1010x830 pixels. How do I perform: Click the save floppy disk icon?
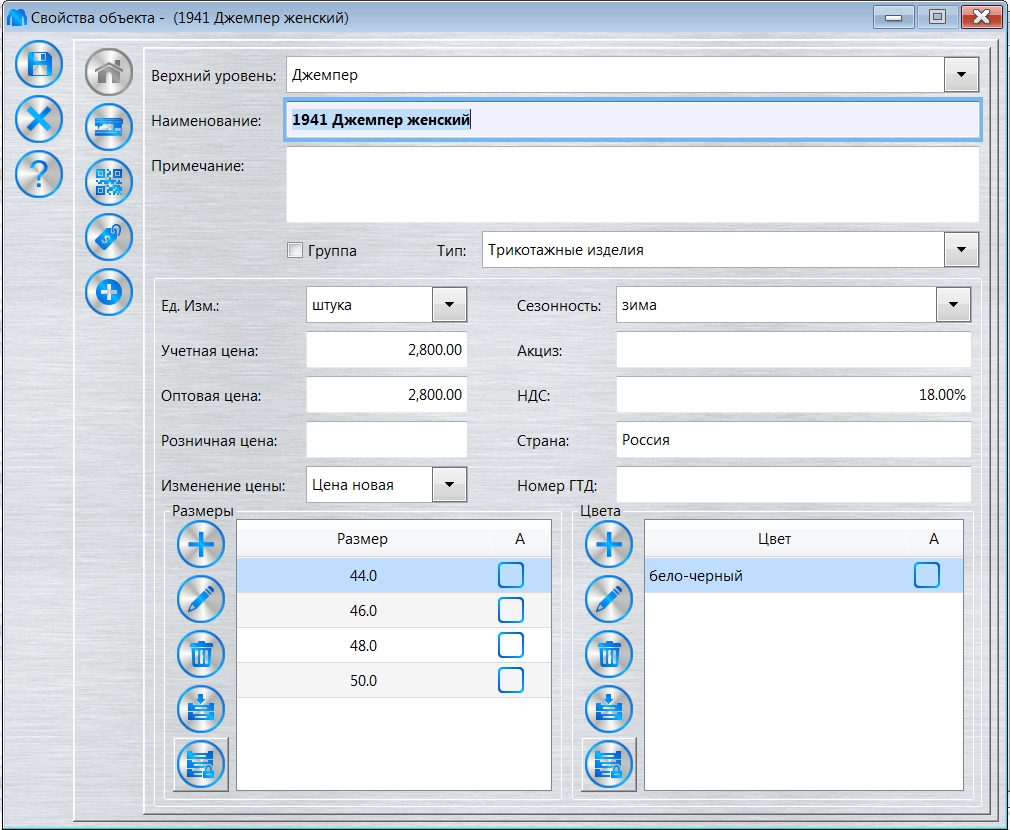[x=39, y=66]
